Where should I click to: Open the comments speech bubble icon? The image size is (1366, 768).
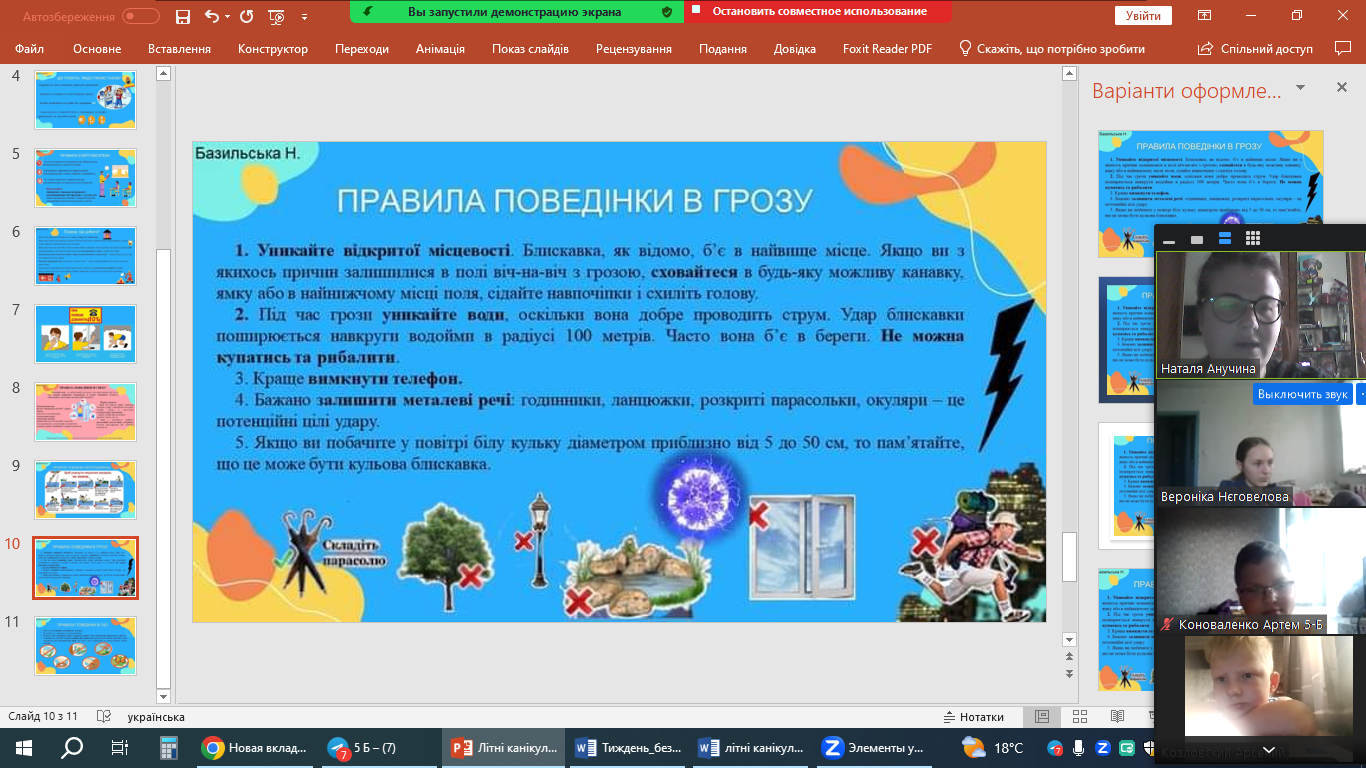click(1342, 48)
